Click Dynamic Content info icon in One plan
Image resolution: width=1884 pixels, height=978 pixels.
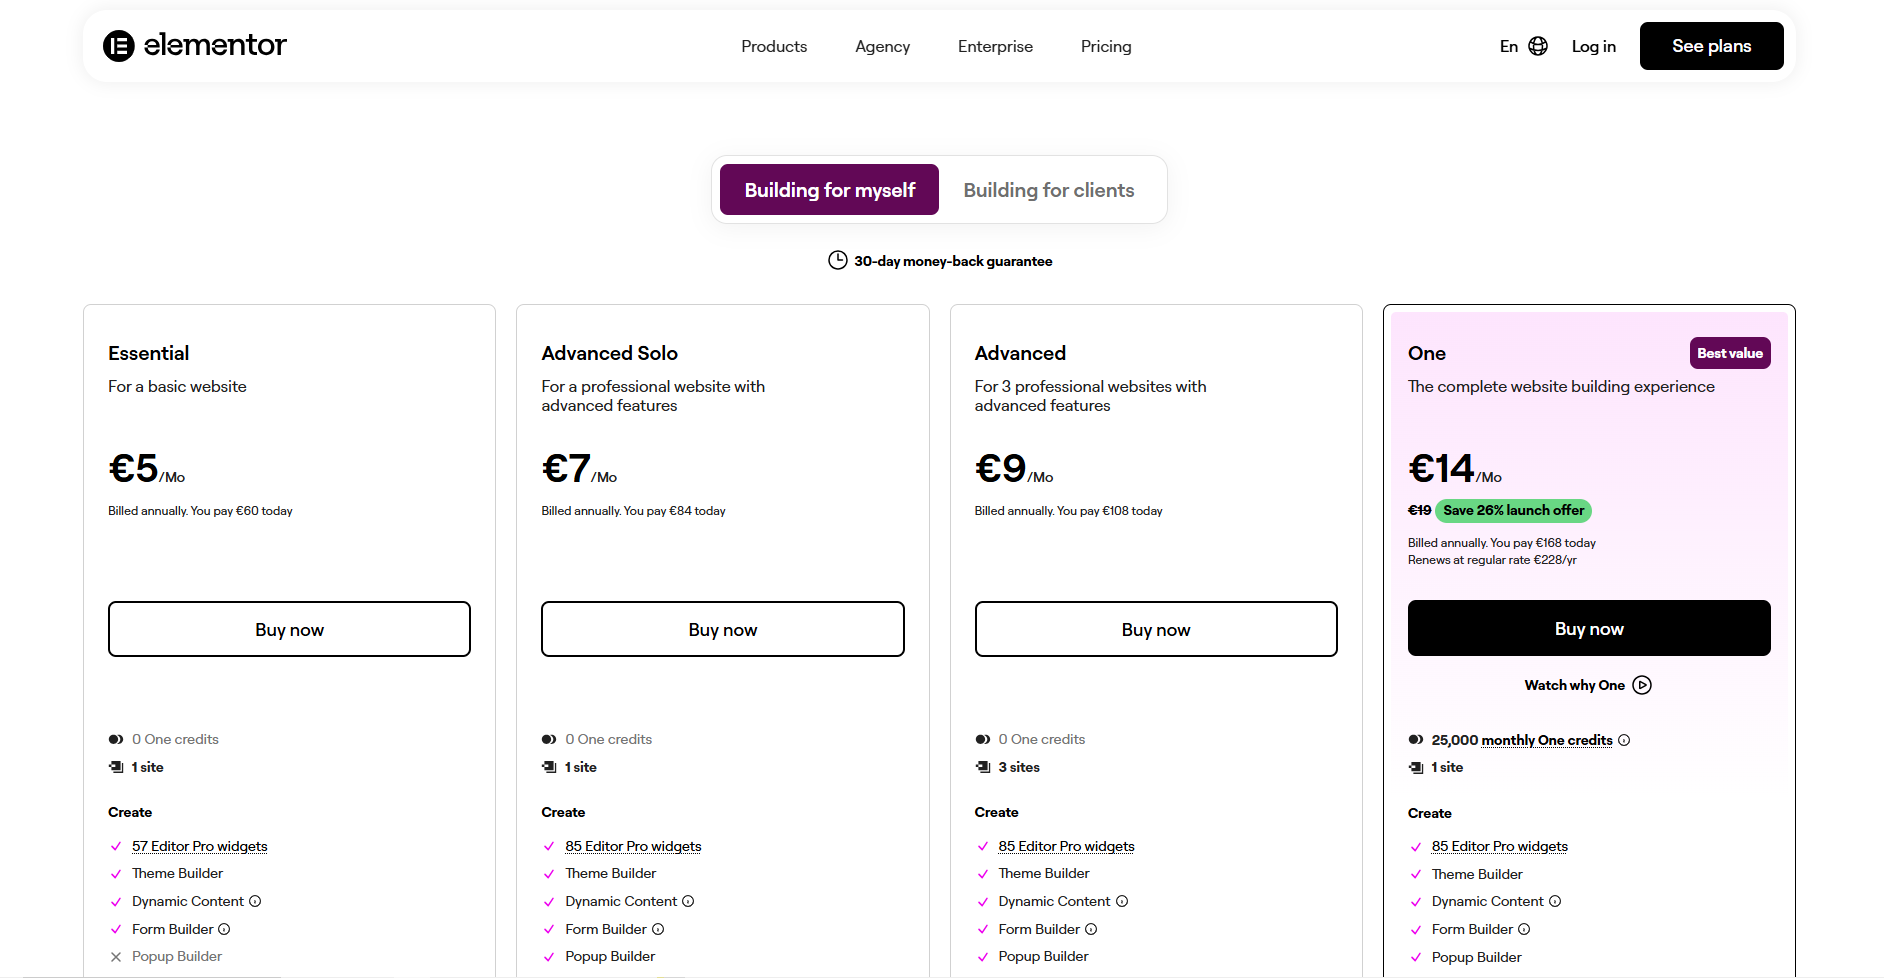point(1555,901)
